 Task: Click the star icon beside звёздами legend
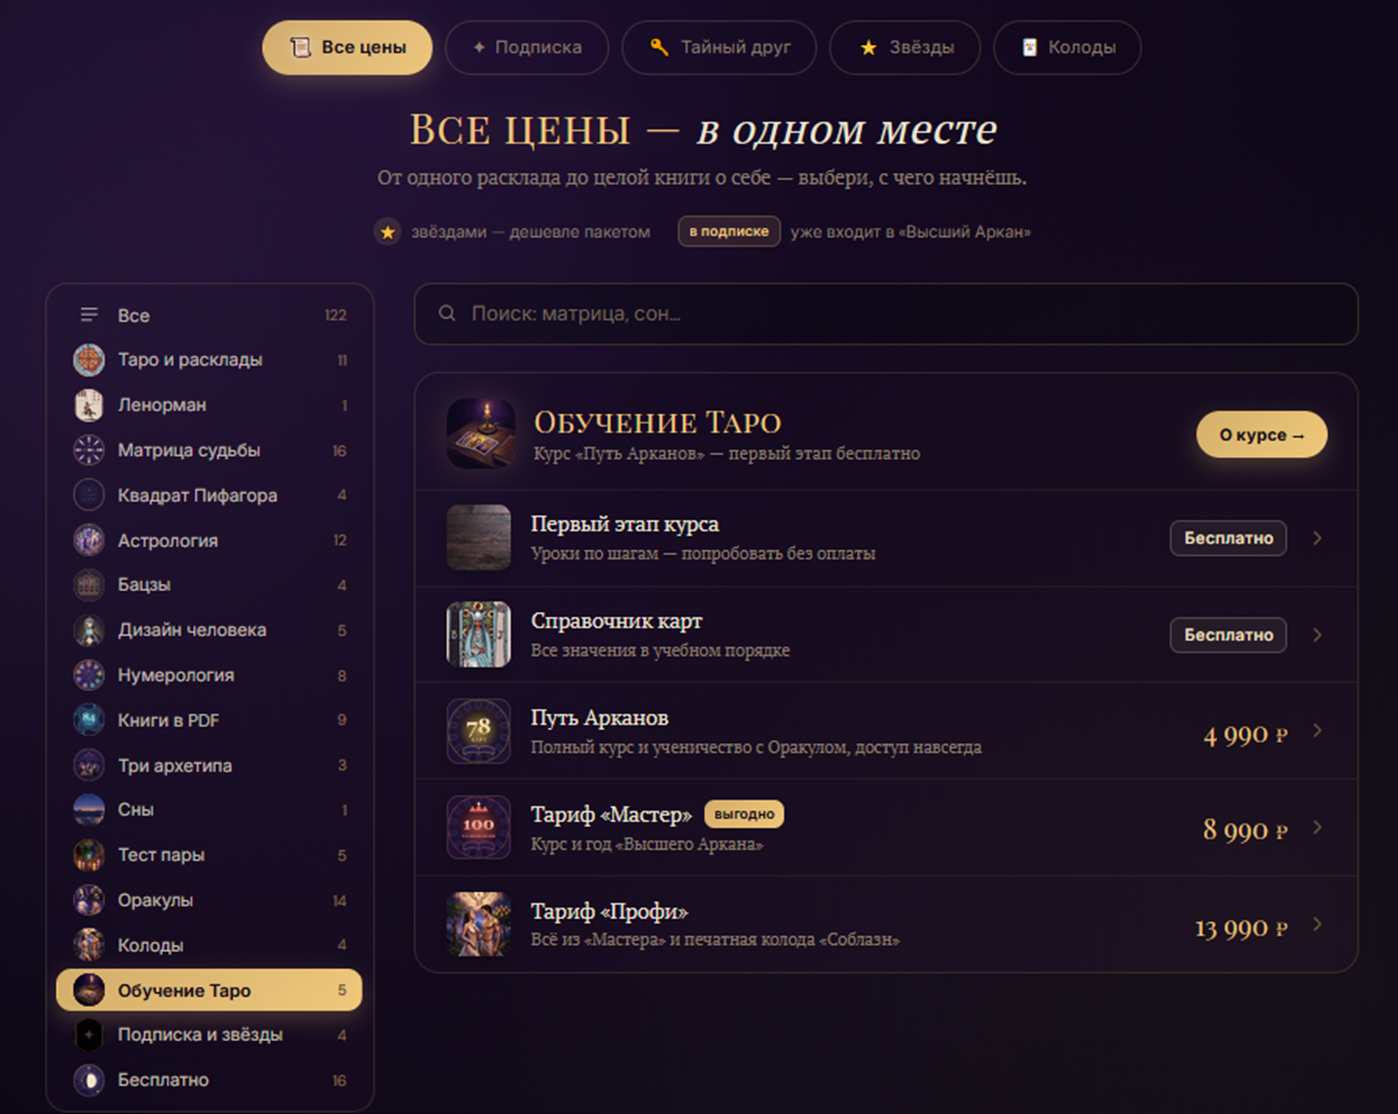click(x=388, y=232)
